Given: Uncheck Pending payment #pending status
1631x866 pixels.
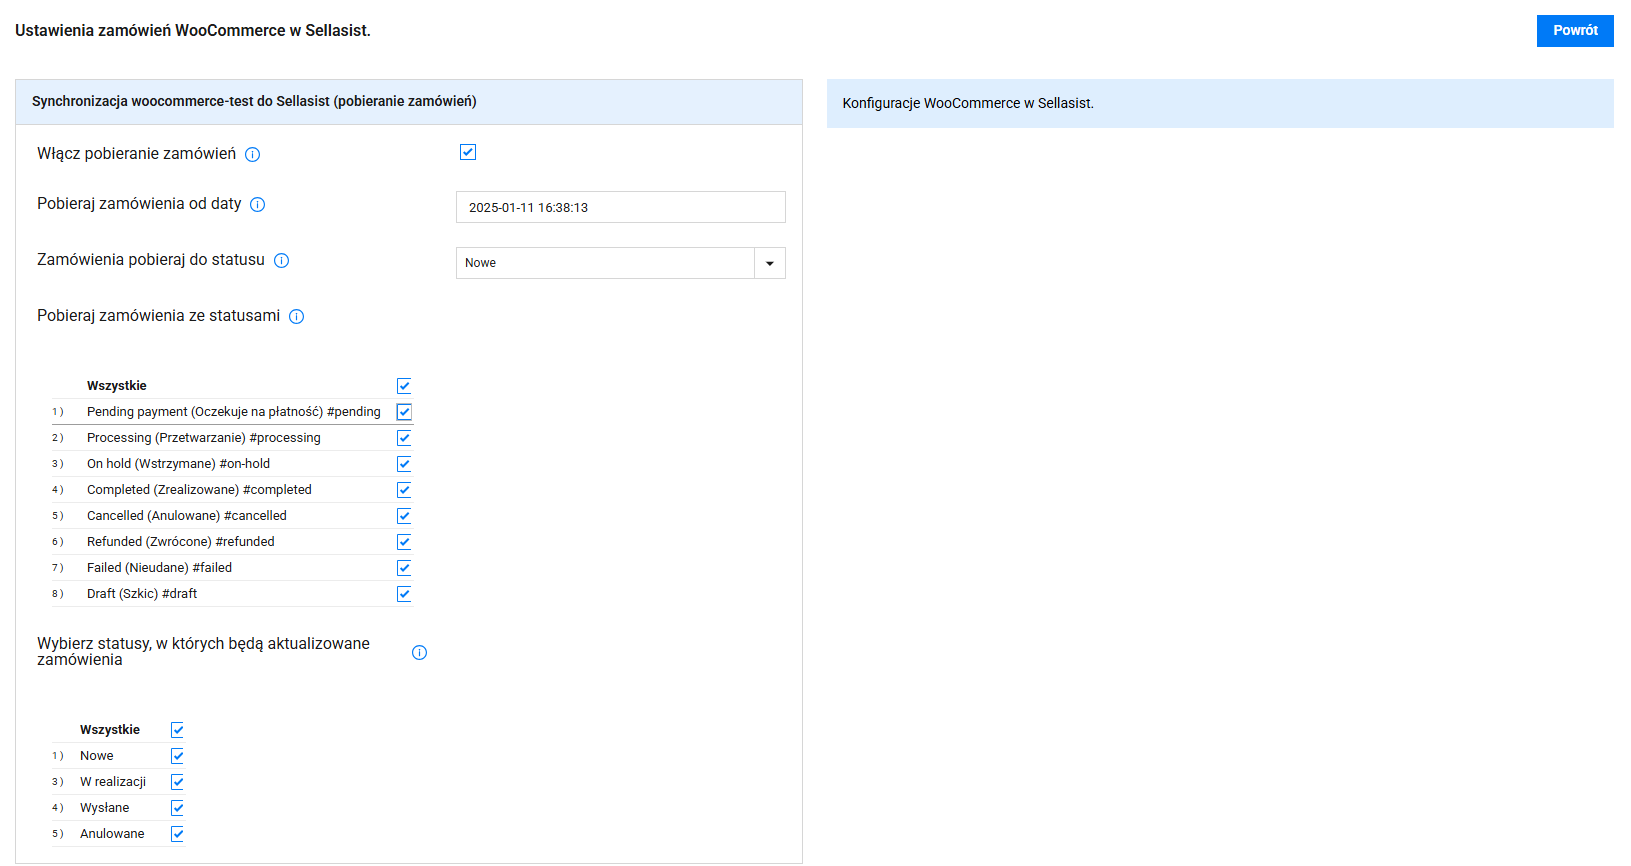Looking at the screenshot, I should [x=404, y=412].
